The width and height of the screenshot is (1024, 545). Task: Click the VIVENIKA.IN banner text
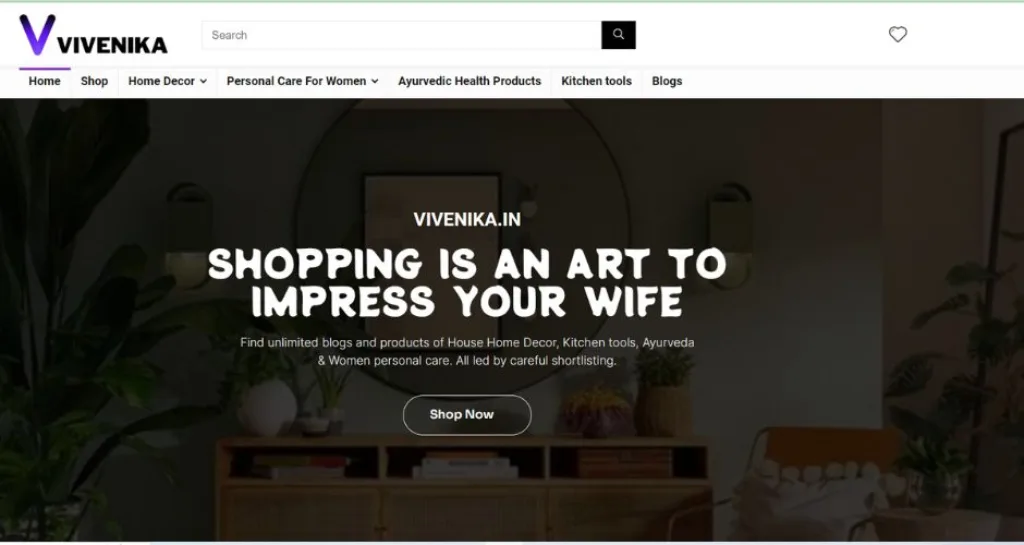coord(467,219)
